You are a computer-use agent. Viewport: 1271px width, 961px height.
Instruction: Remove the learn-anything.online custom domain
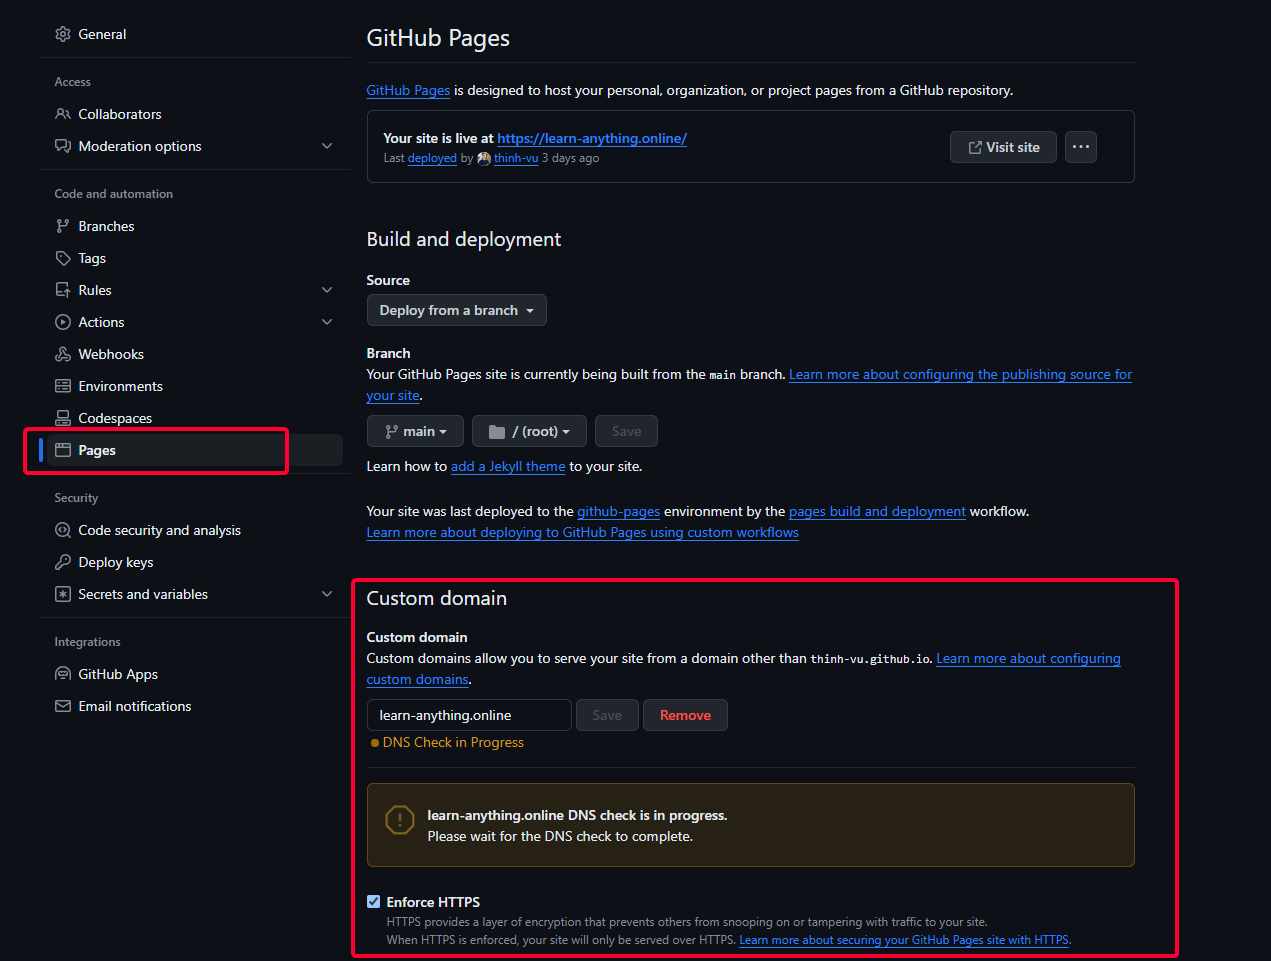pos(685,715)
